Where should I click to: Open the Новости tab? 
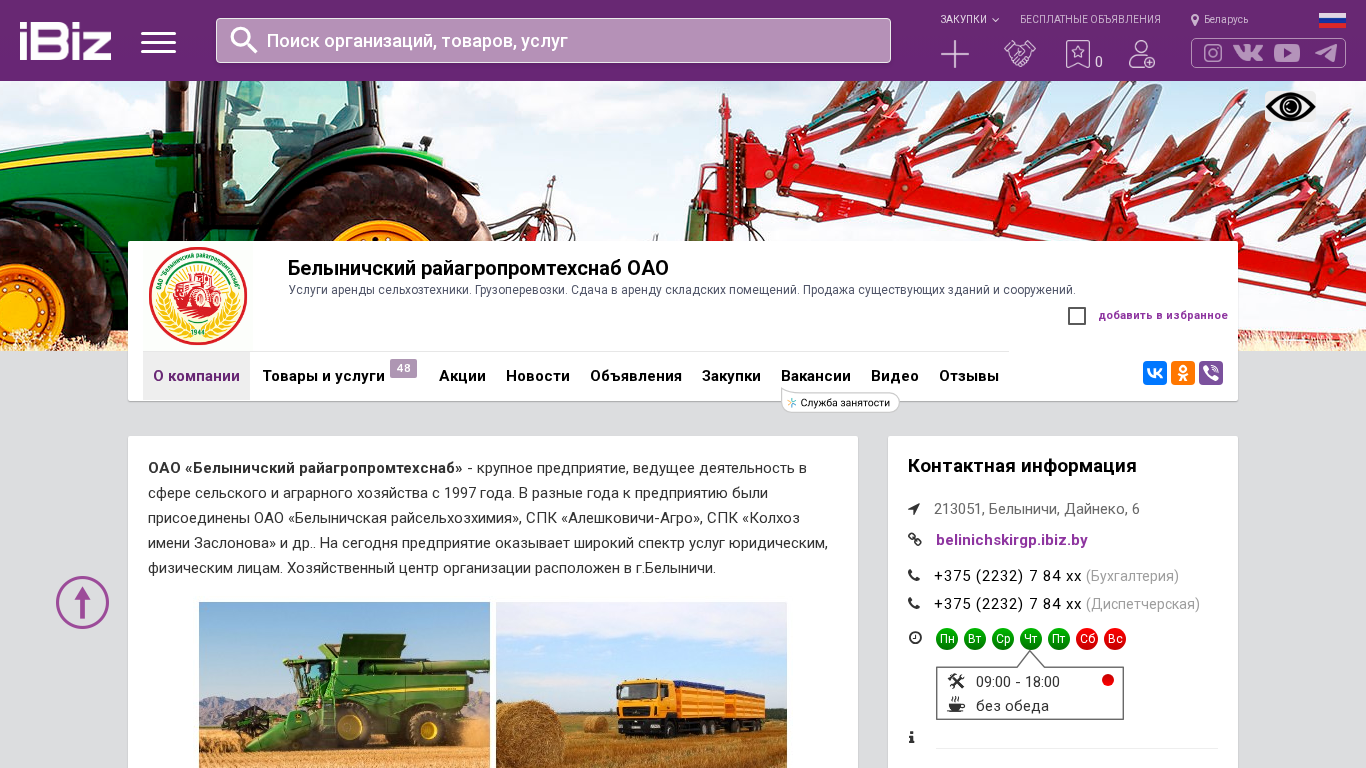click(538, 376)
